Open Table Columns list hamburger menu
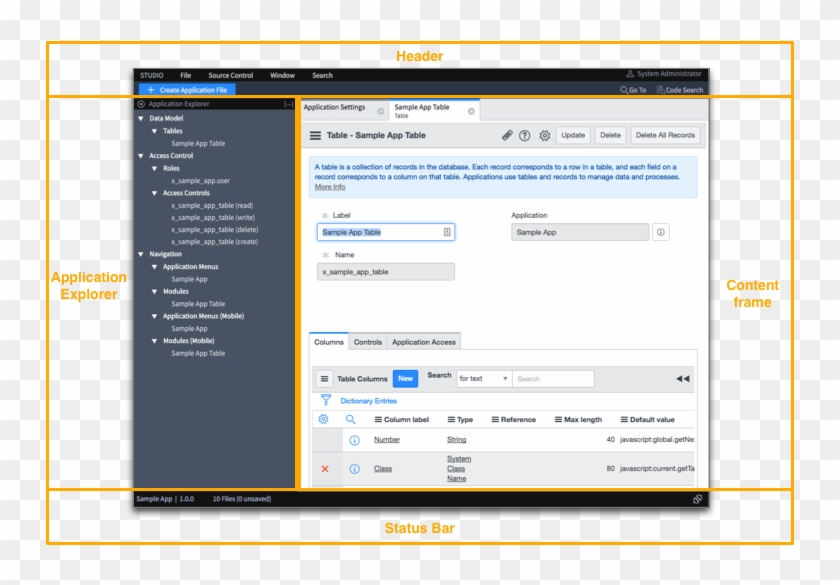Viewport: 840px width, 585px height. [x=324, y=379]
